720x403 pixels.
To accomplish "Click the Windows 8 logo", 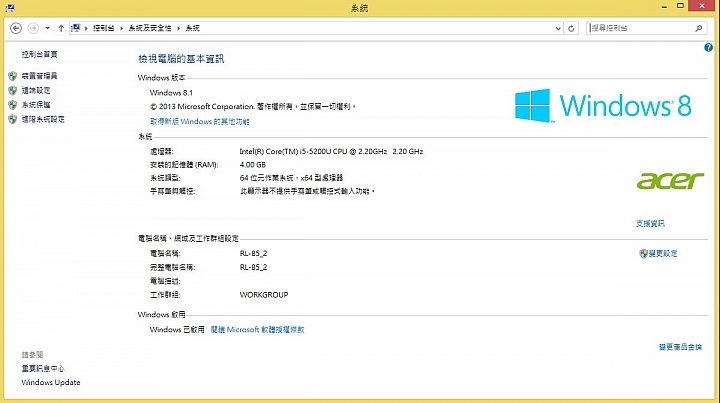I will [x=603, y=106].
